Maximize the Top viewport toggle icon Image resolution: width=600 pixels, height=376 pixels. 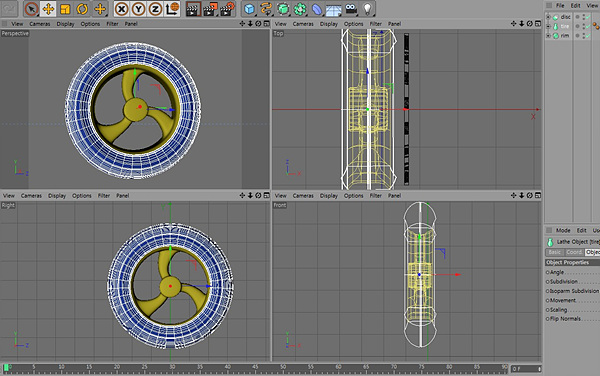(x=538, y=24)
